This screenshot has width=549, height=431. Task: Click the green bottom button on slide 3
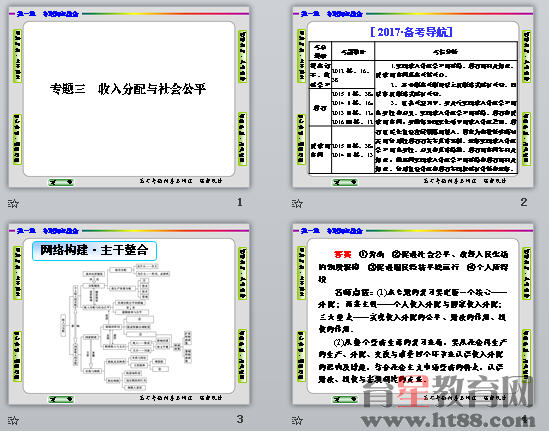[61, 399]
